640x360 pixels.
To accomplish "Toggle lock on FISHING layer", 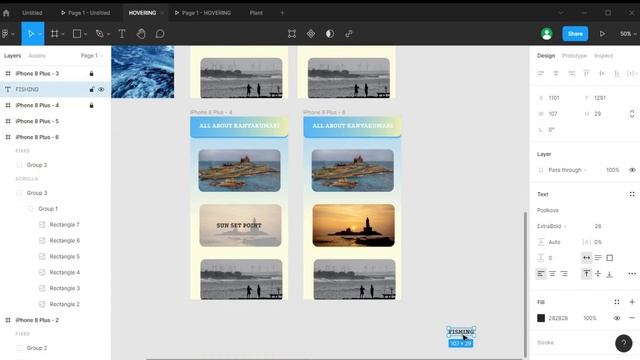I will click(x=91, y=89).
